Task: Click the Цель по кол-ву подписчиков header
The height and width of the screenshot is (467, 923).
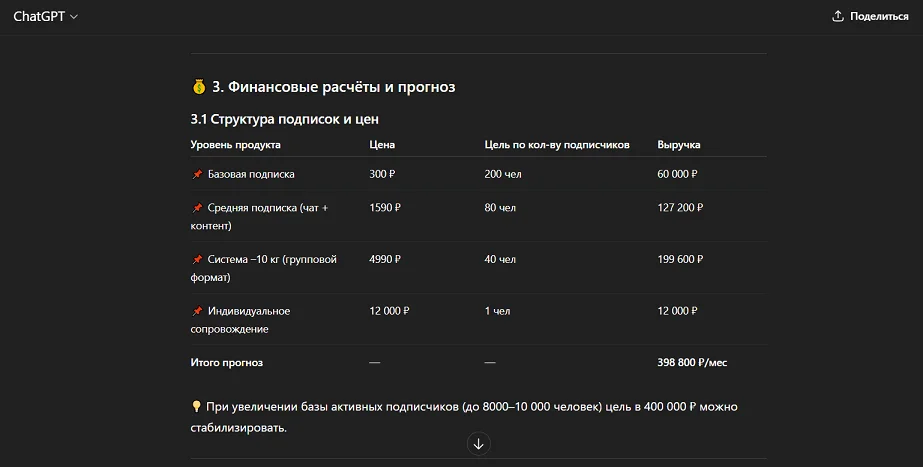Action: coord(556,145)
